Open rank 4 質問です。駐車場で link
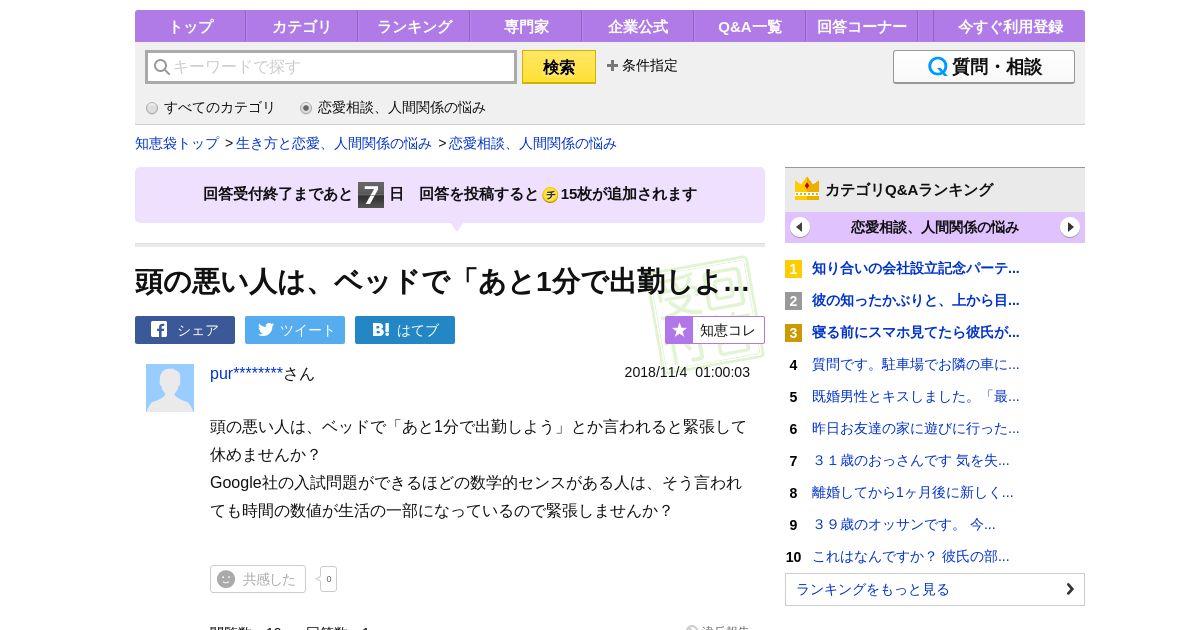 point(916,364)
